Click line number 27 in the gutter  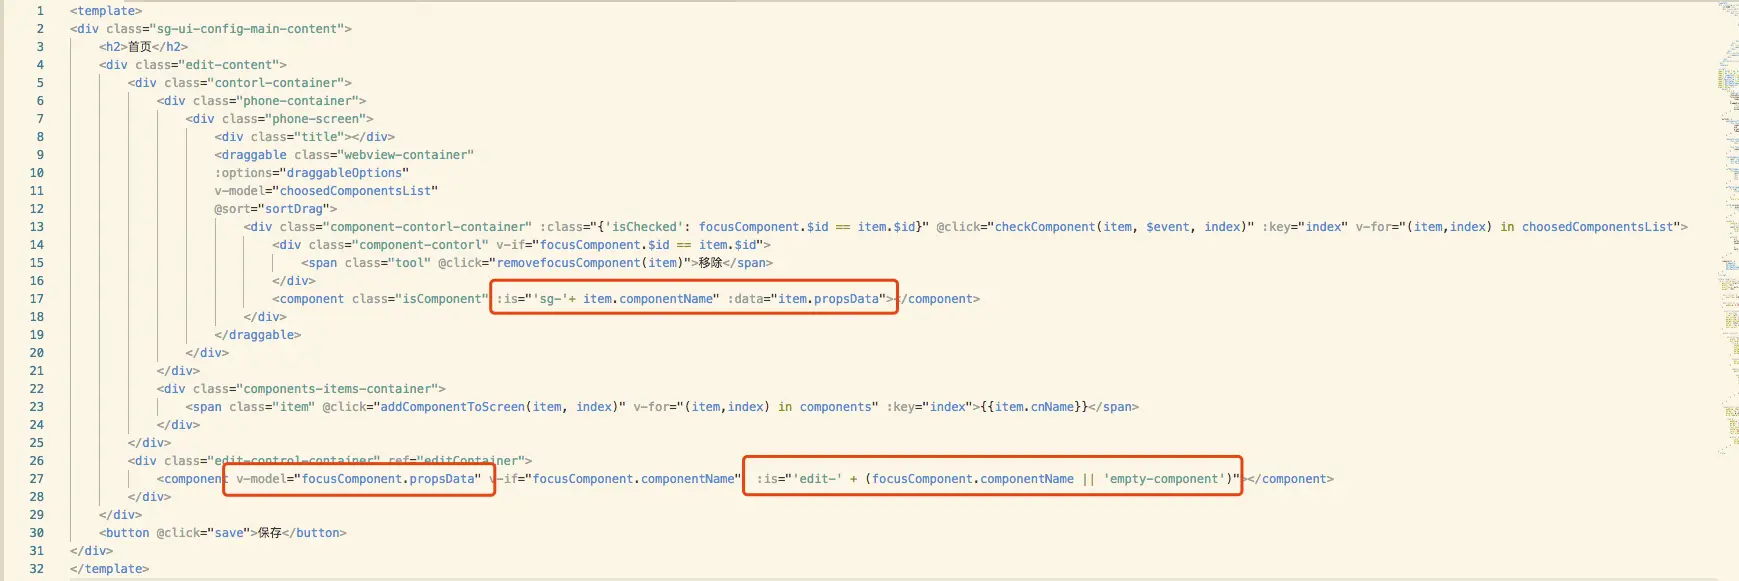click(37, 479)
